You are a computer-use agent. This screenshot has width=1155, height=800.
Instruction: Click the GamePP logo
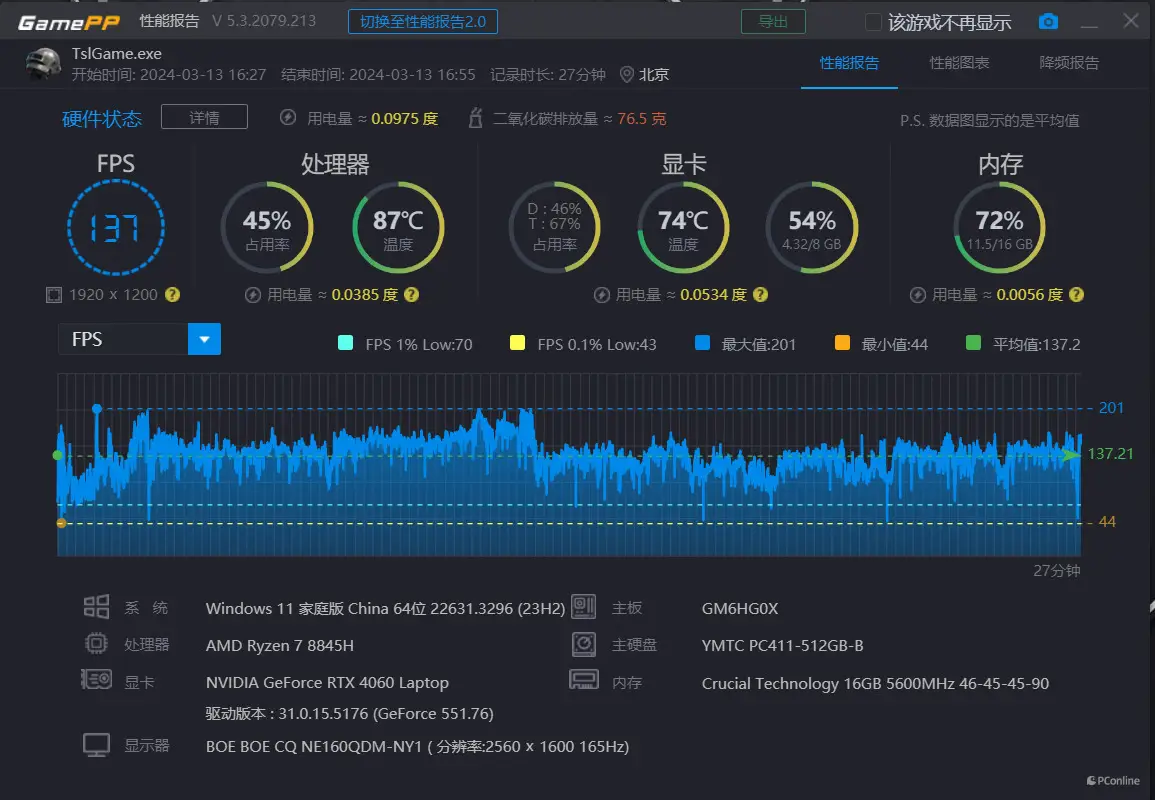click(69, 22)
